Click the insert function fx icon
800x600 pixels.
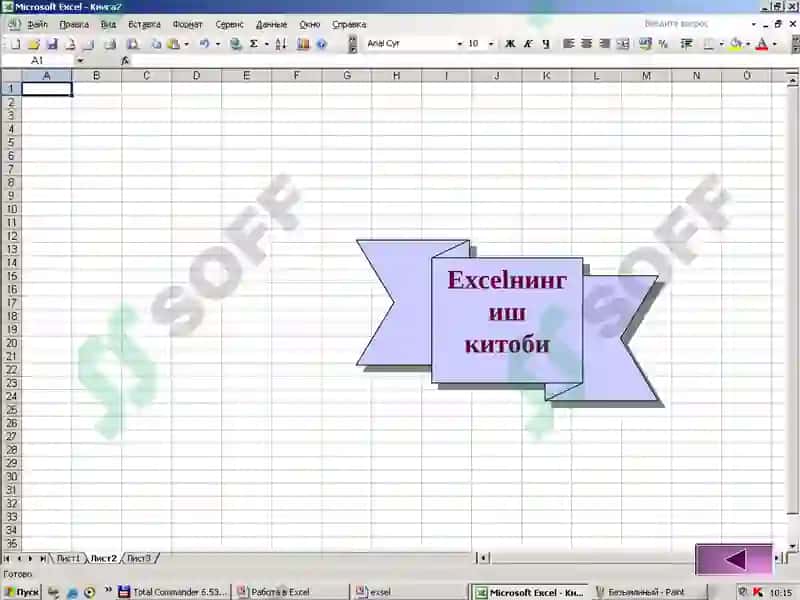(x=125, y=61)
